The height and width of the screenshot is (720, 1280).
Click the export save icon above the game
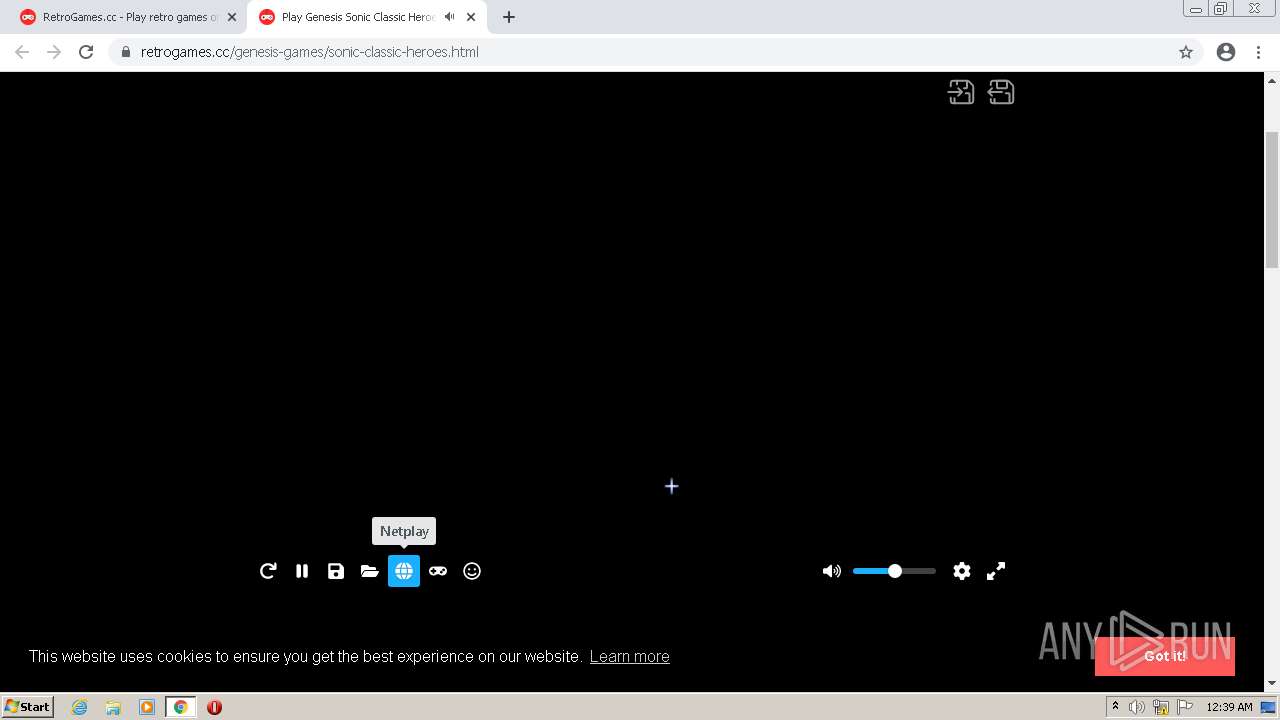pos(1001,92)
